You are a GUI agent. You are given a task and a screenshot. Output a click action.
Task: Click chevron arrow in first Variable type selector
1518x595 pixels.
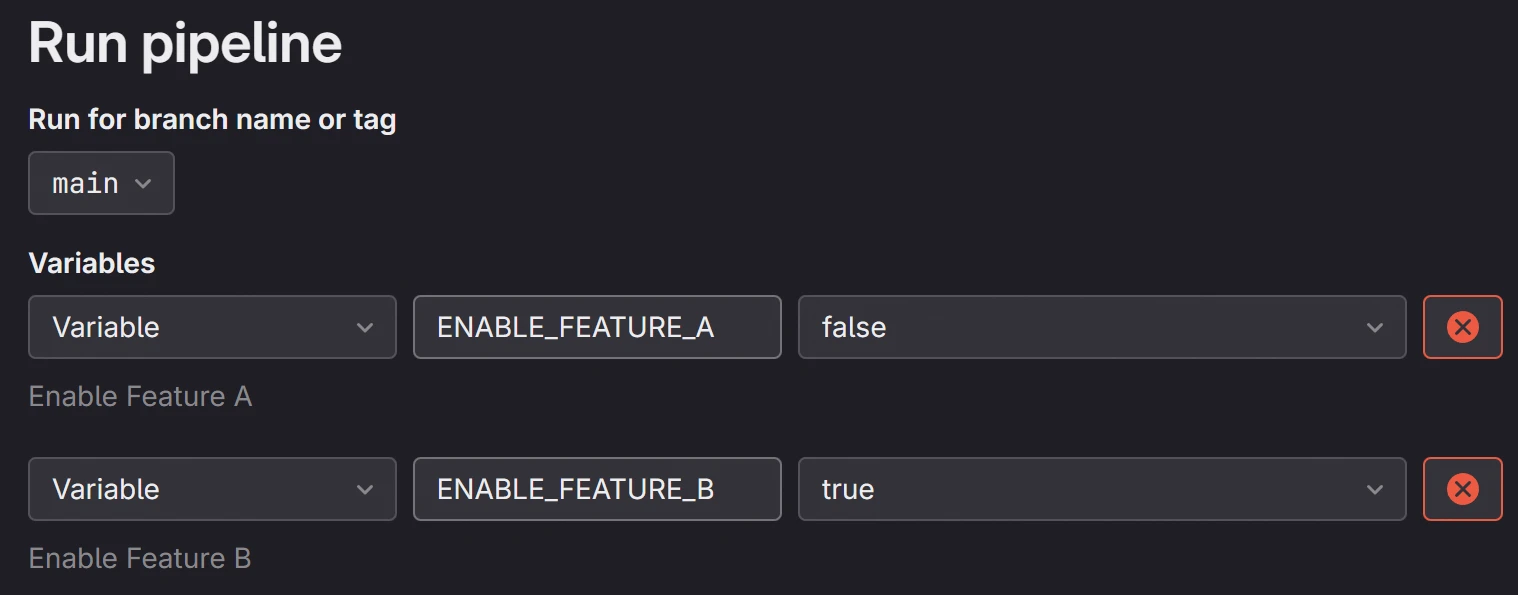[365, 328]
